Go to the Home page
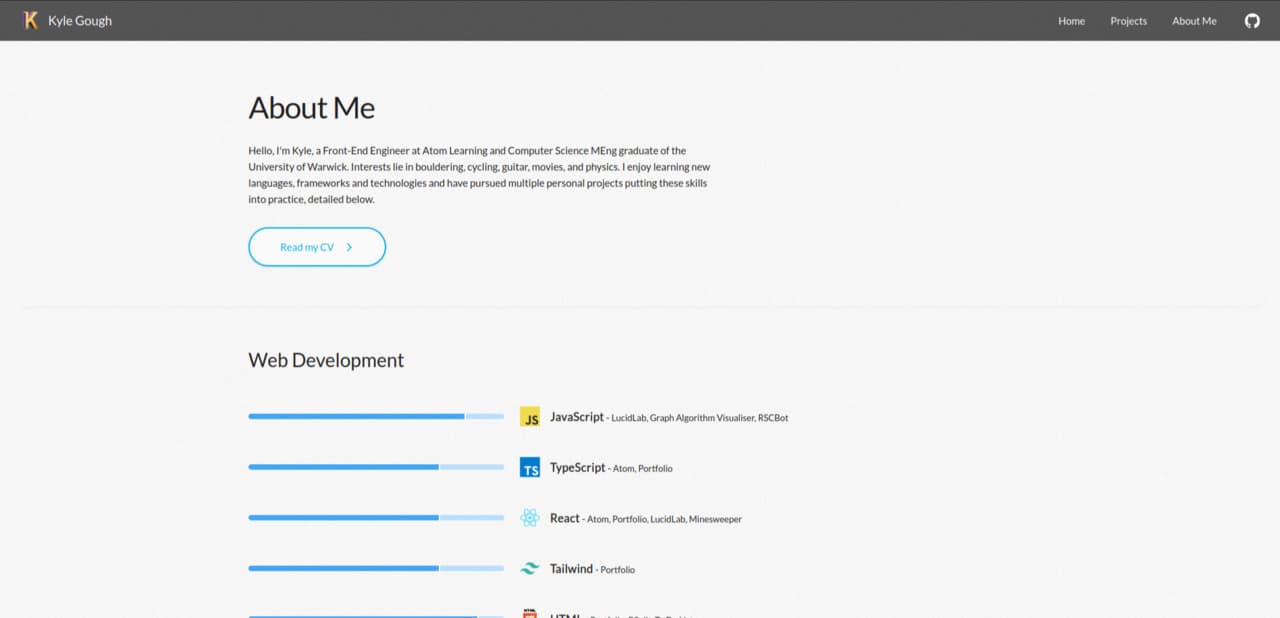 1071,21
